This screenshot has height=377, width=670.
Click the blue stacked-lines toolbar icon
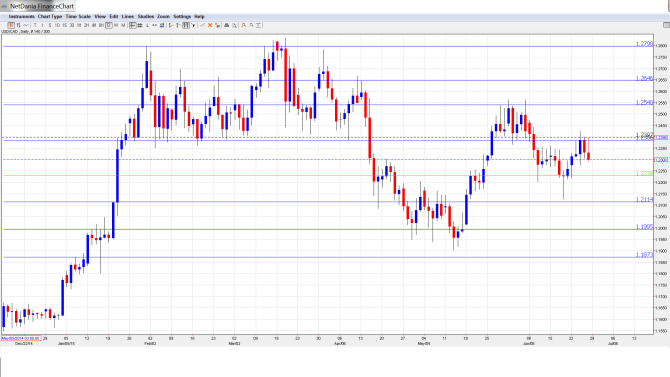pyautogui.click(x=162, y=26)
